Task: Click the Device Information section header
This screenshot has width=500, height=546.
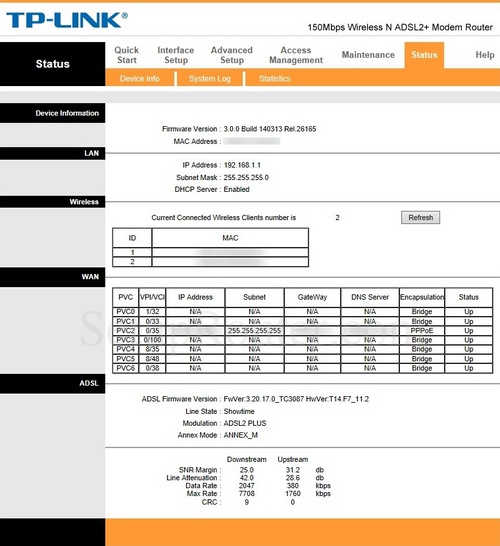Action: click(53, 113)
